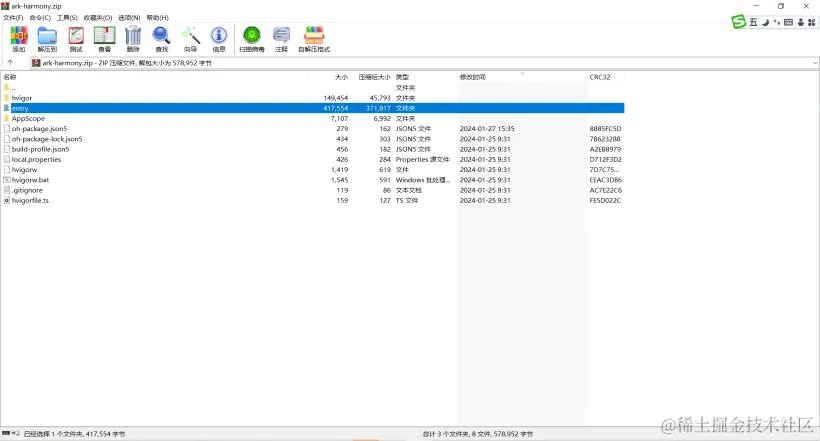Select the AppScope folder row
The height and width of the screenshot is (441, 820).
(313, 118)
